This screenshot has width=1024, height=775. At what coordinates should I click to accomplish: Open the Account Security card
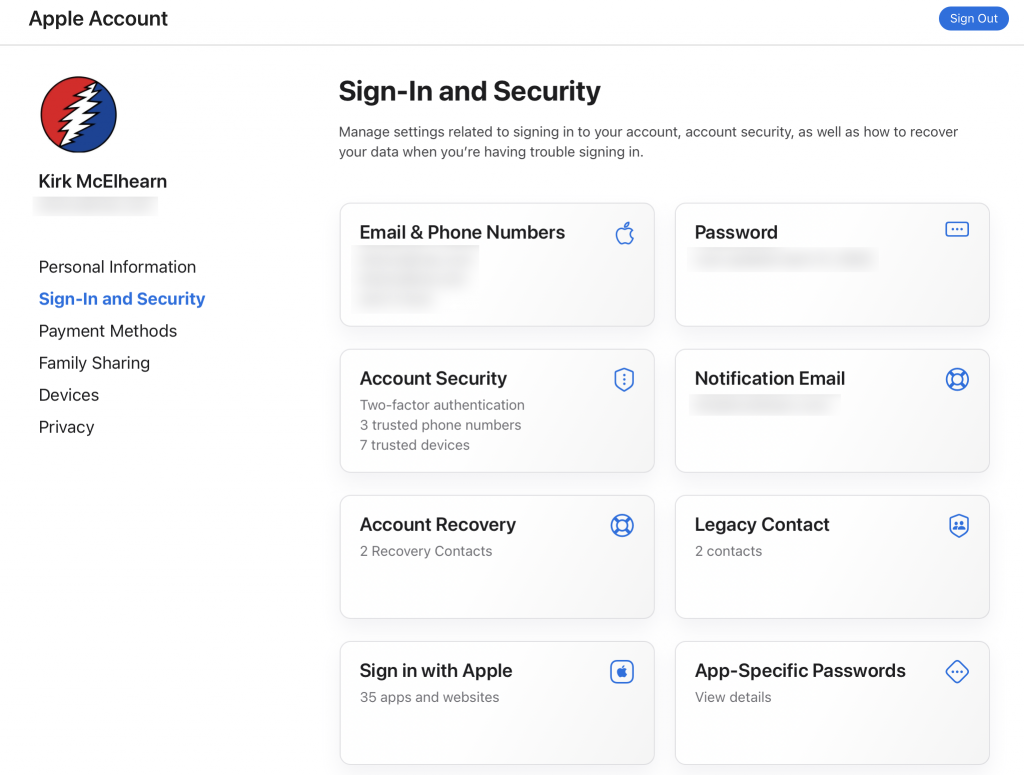click(x=497, y=411)
